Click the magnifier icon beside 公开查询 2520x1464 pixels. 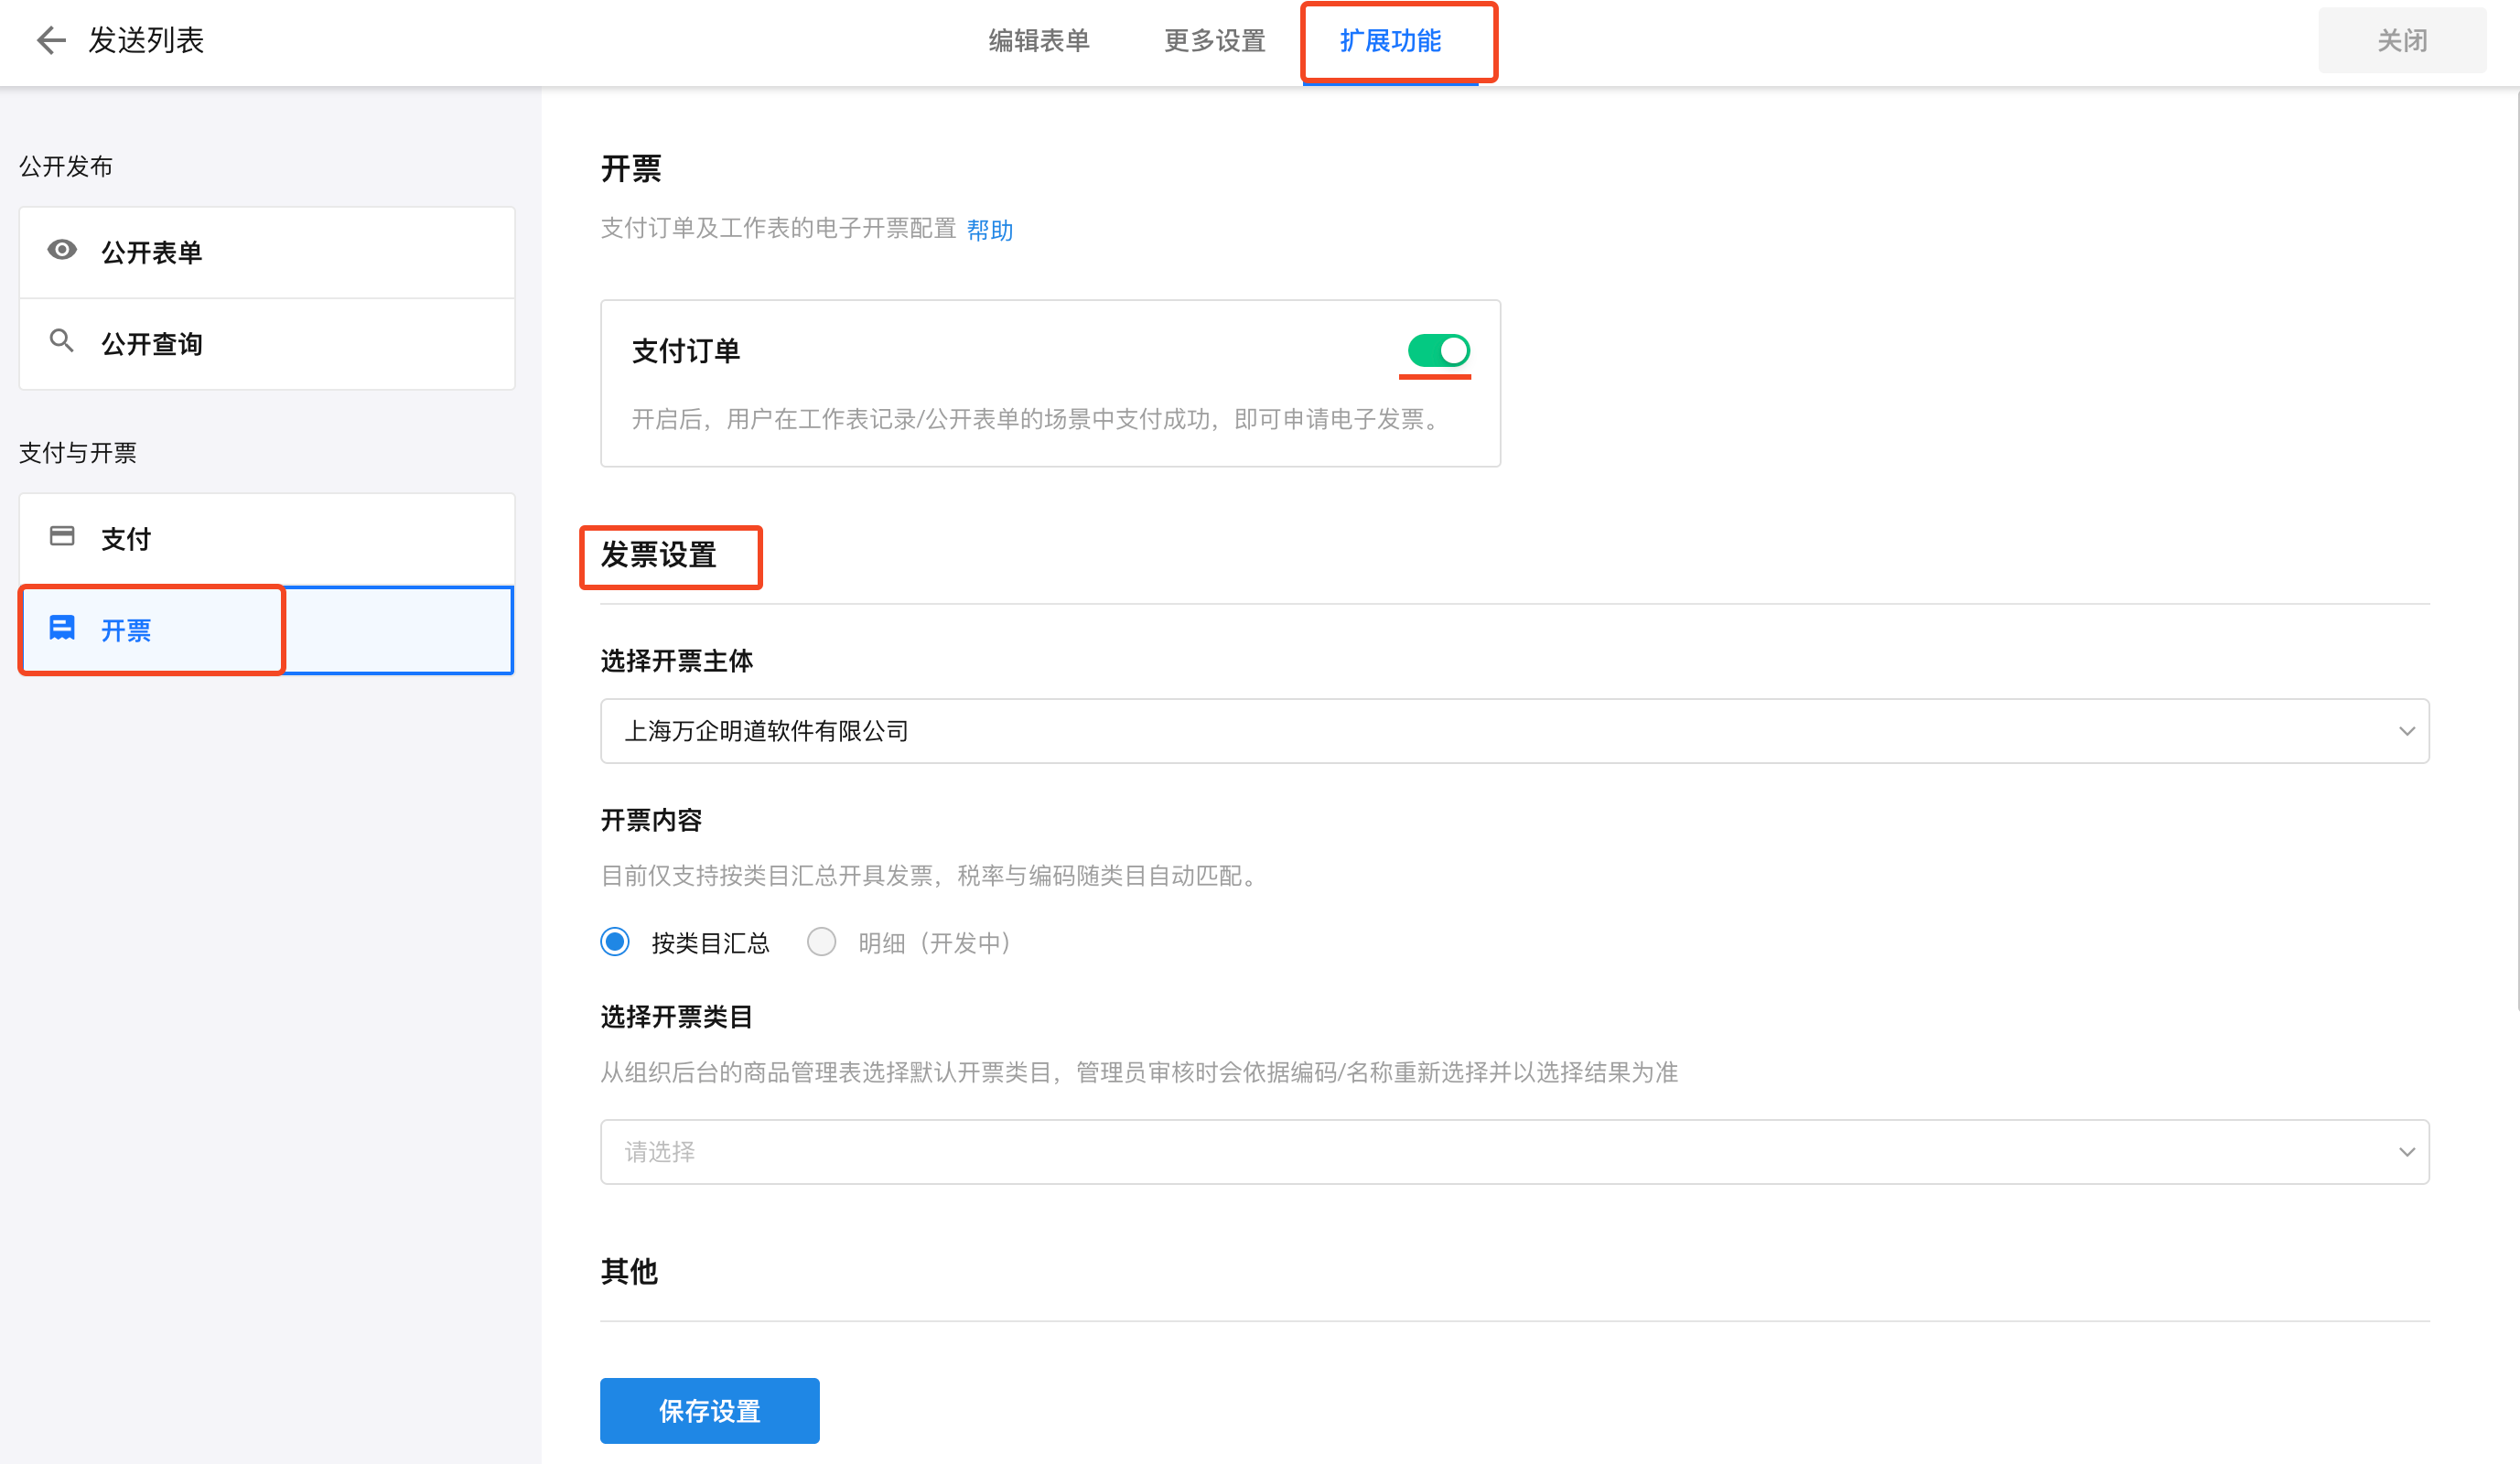point(62,341)
